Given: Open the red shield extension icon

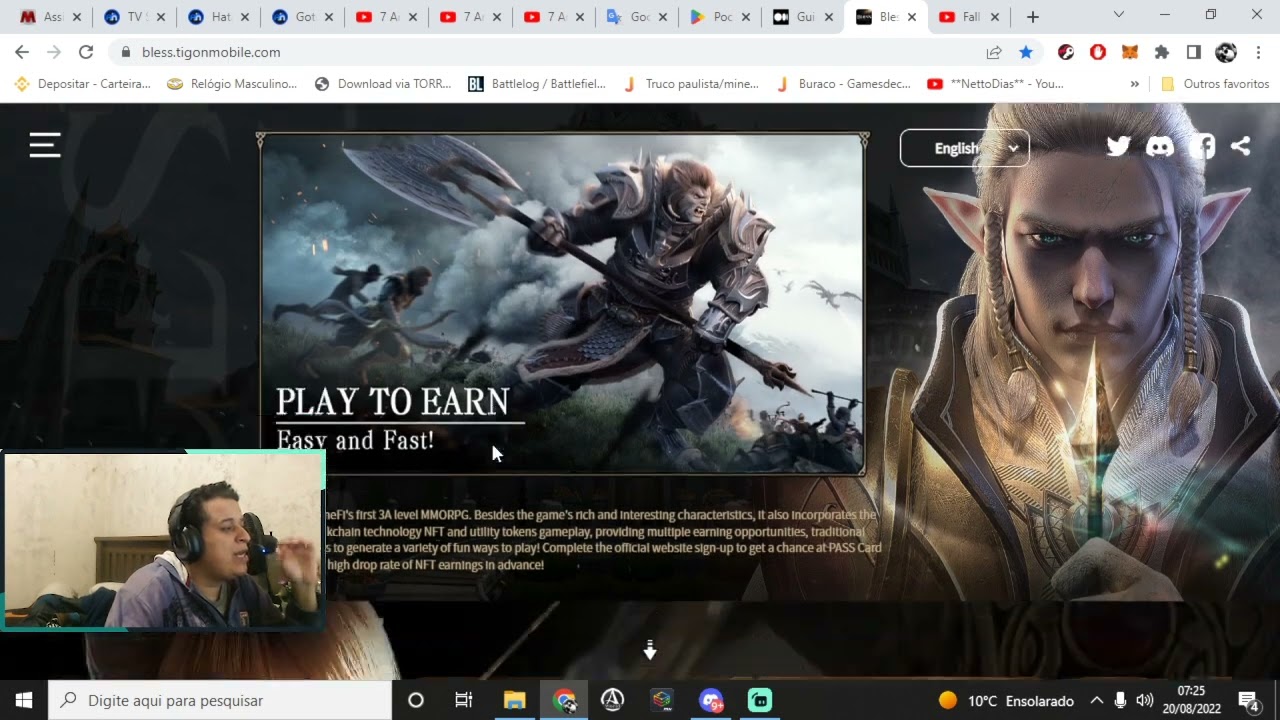Looking at the screenshot, I should click(1098, 52).
